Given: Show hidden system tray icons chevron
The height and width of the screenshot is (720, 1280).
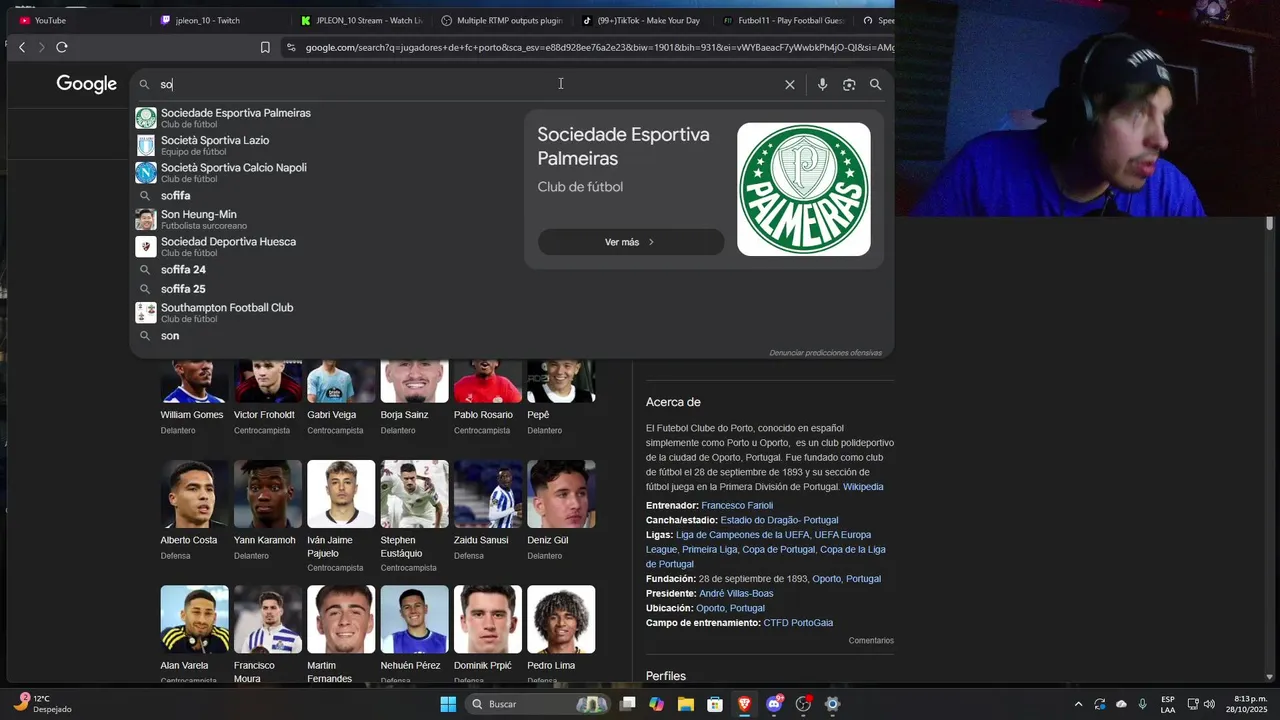Looking at the screenshot, I should click(1078, 704).
